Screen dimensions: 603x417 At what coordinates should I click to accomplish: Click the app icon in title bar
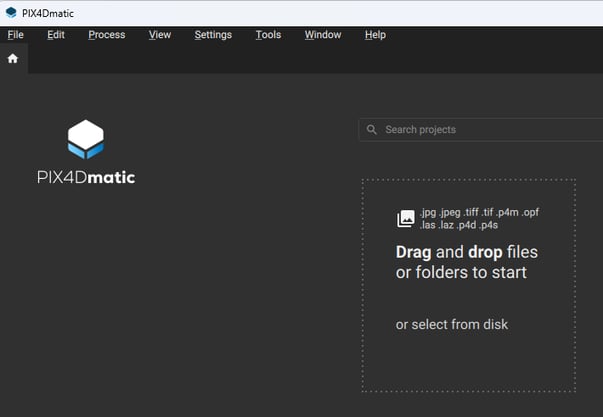pos(11,12)
